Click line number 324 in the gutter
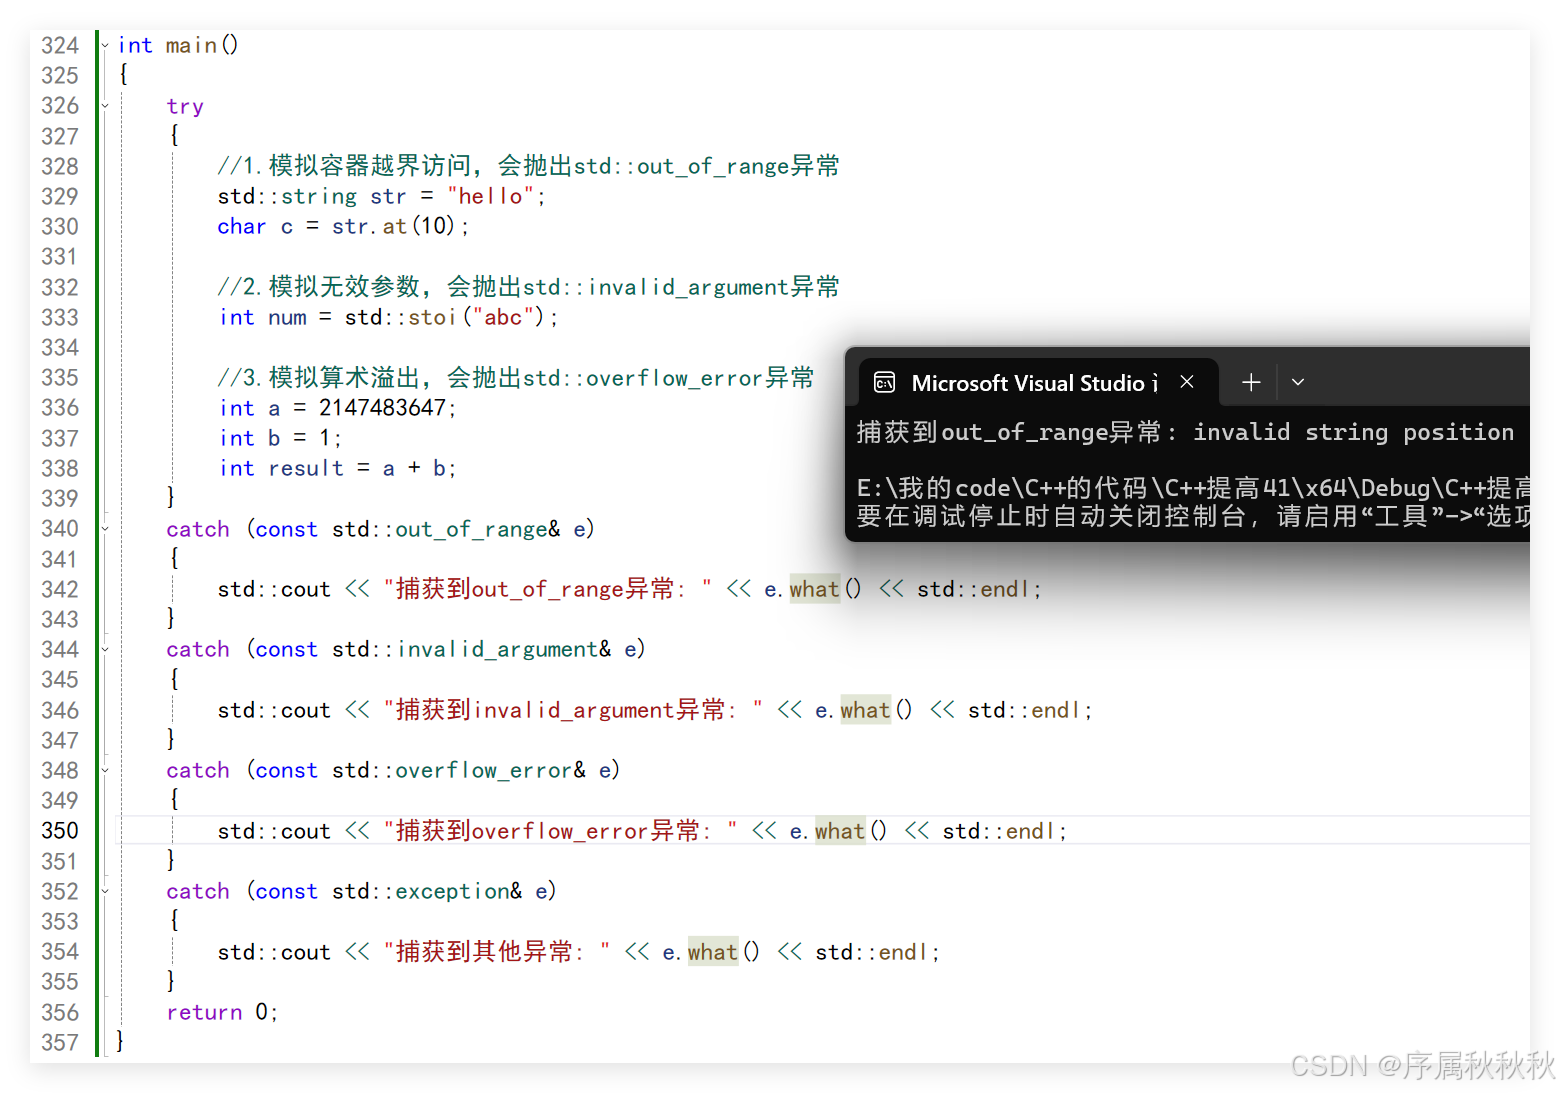 pos(60,46)
